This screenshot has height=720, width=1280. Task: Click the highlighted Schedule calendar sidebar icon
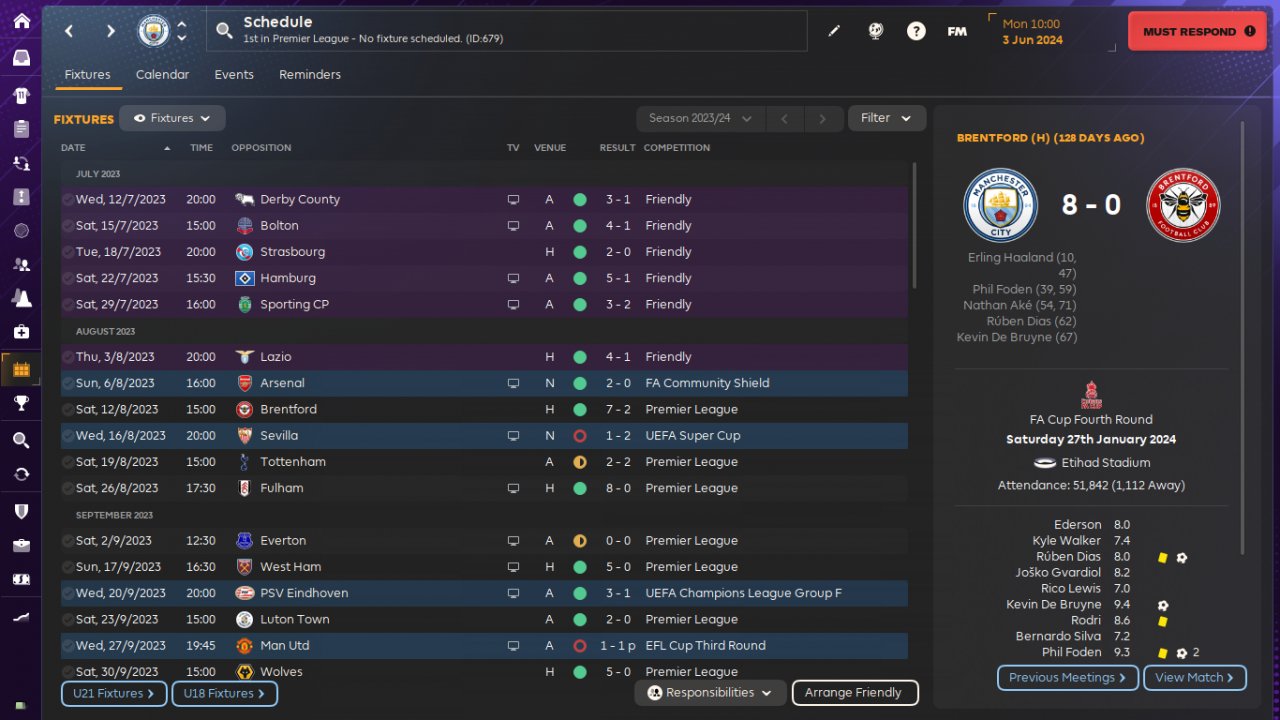tap(21, 369)
